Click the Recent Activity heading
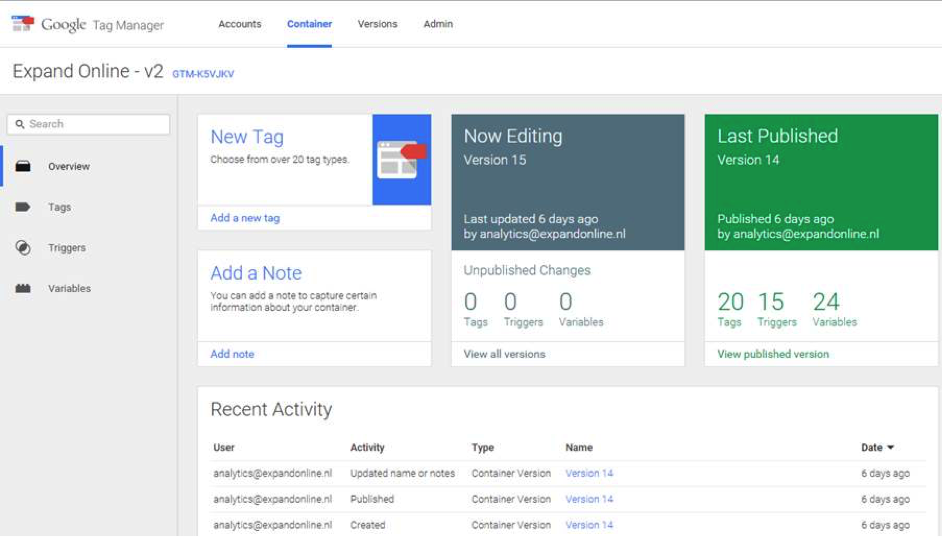Viewport: 943px width, 537px height. point(271,410)
